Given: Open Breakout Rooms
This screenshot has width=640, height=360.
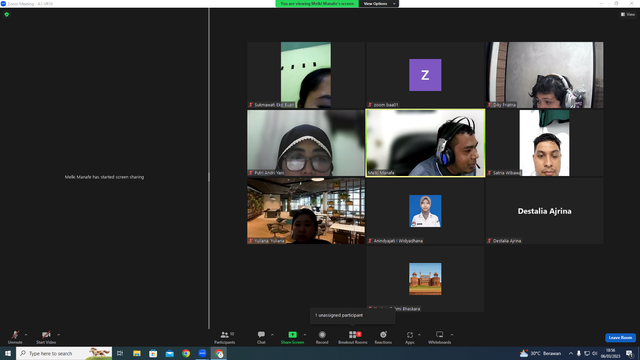Looking at the screenshot, I should click(353, 337).
